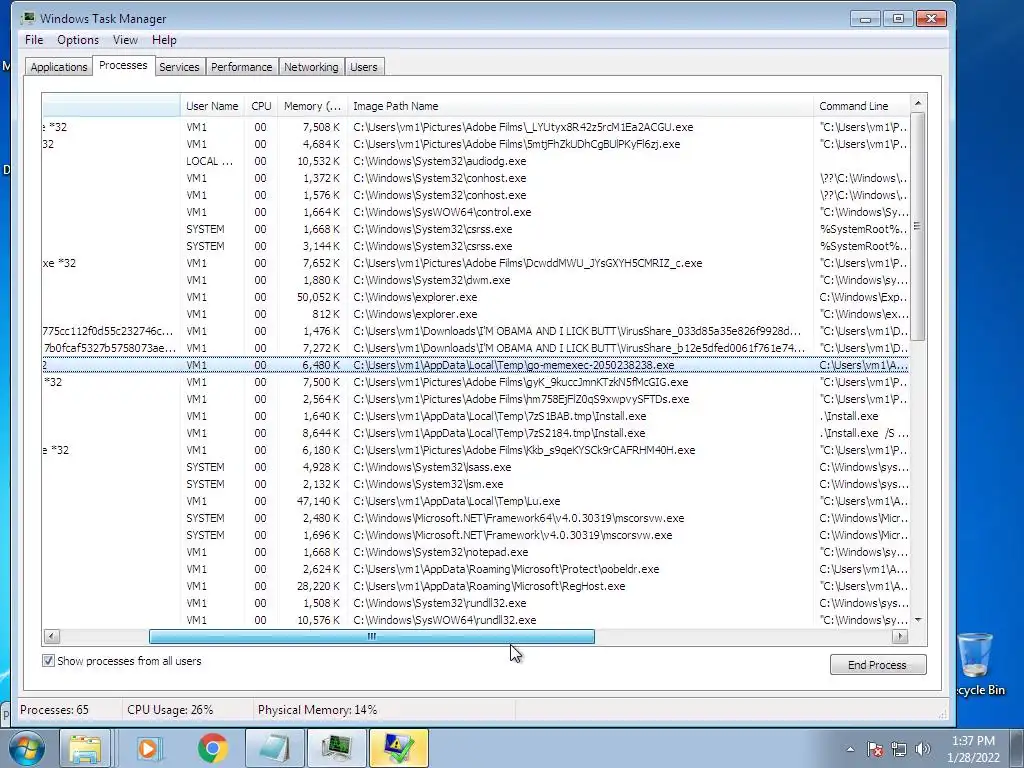Viewport: 1024px width, 768px height.
Task: Click the taskbar clock 1:37 PM
Action: (973, 741)
